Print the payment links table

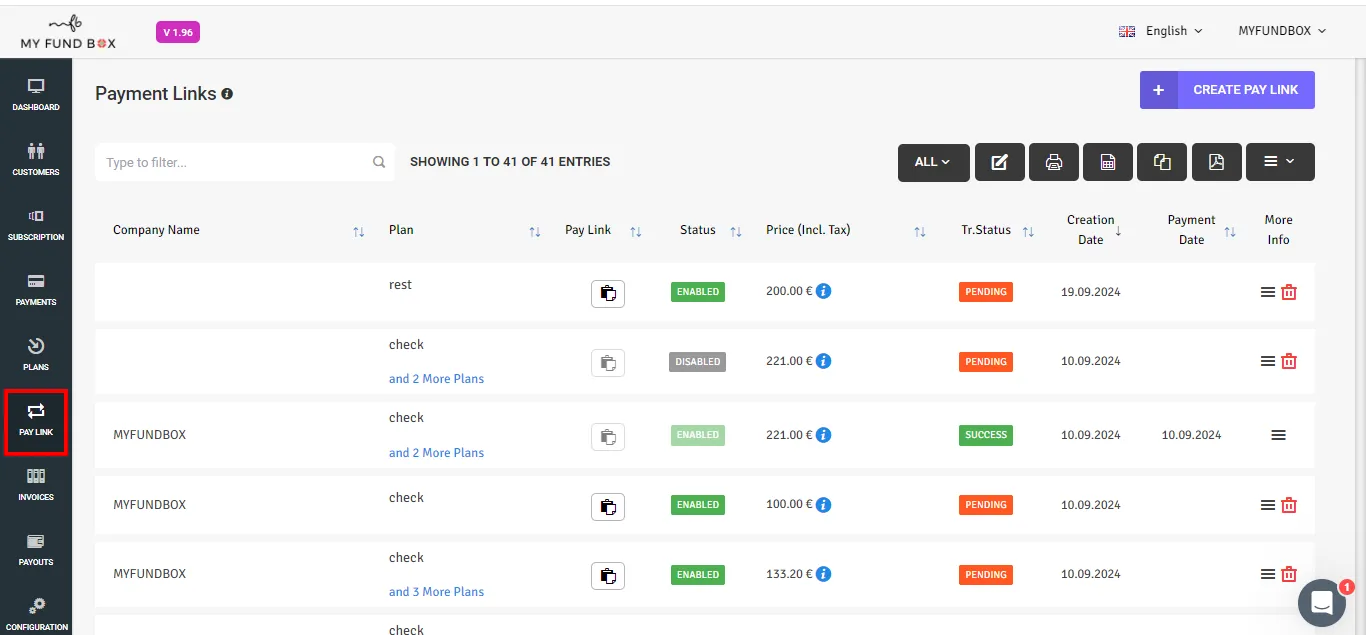click(x=1054, y=162)
